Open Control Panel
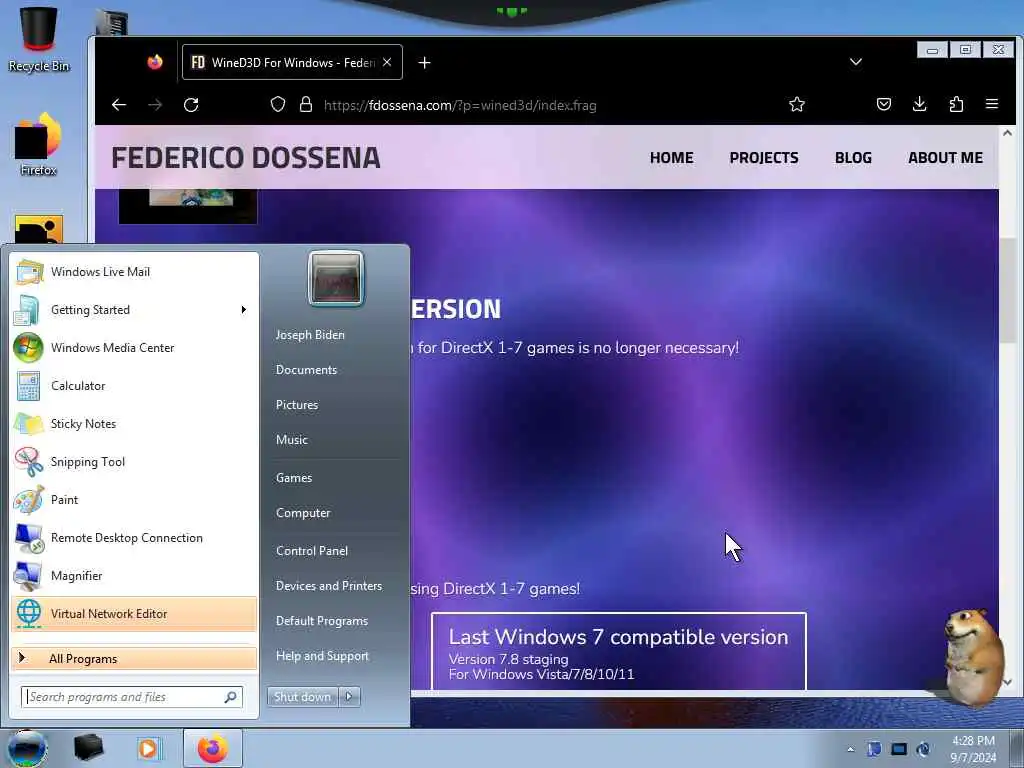The height and width of the screenshot is (768, 1024). [312, 551]
